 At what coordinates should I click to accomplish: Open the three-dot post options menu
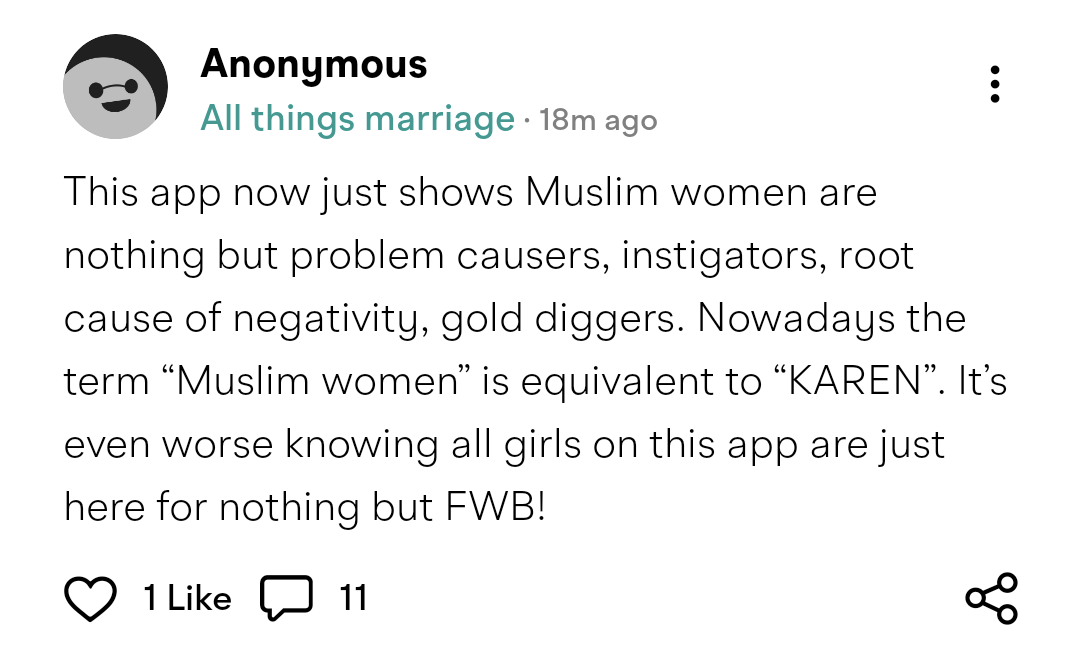tap(994, 84)
